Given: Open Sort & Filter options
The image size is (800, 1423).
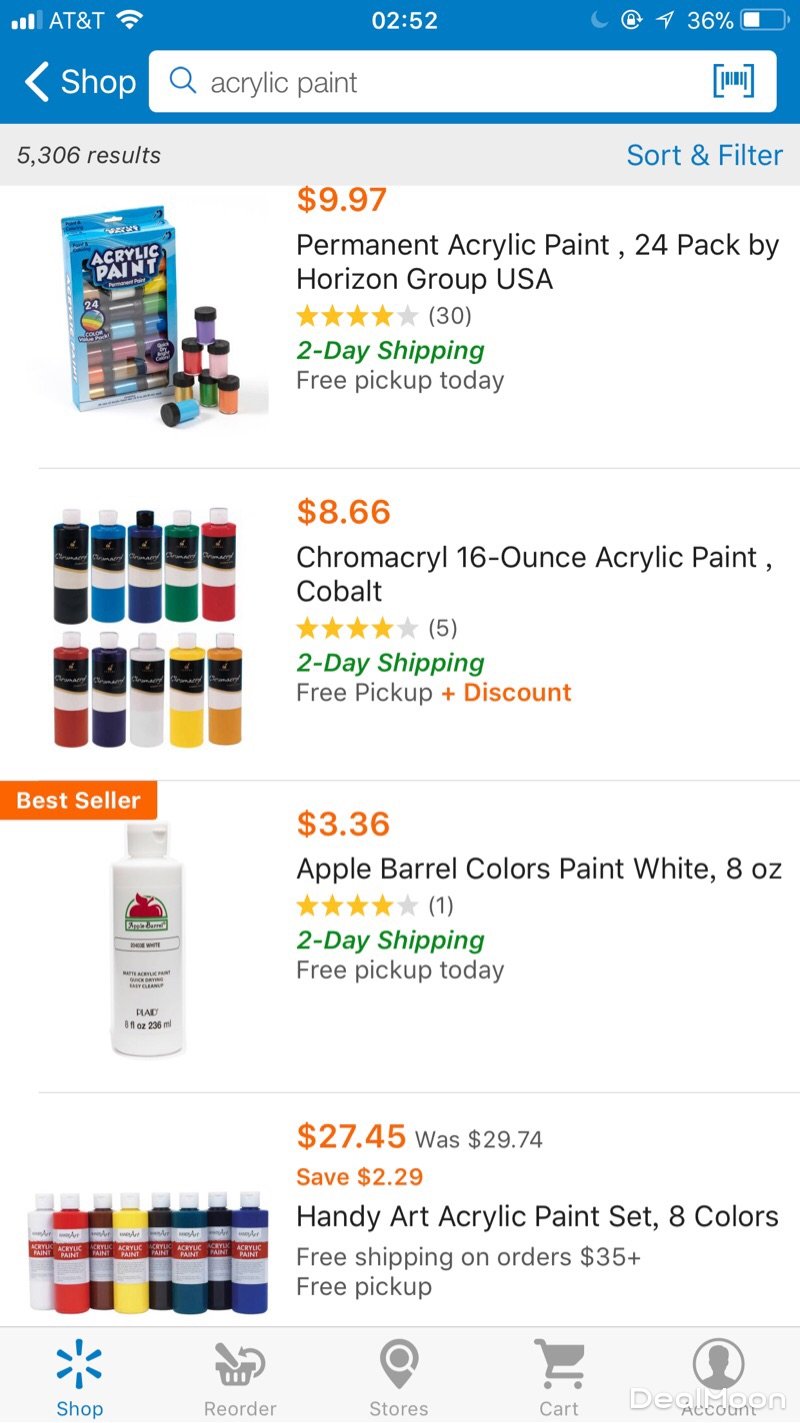Looking at the screenshot, I should pos(704,155).
